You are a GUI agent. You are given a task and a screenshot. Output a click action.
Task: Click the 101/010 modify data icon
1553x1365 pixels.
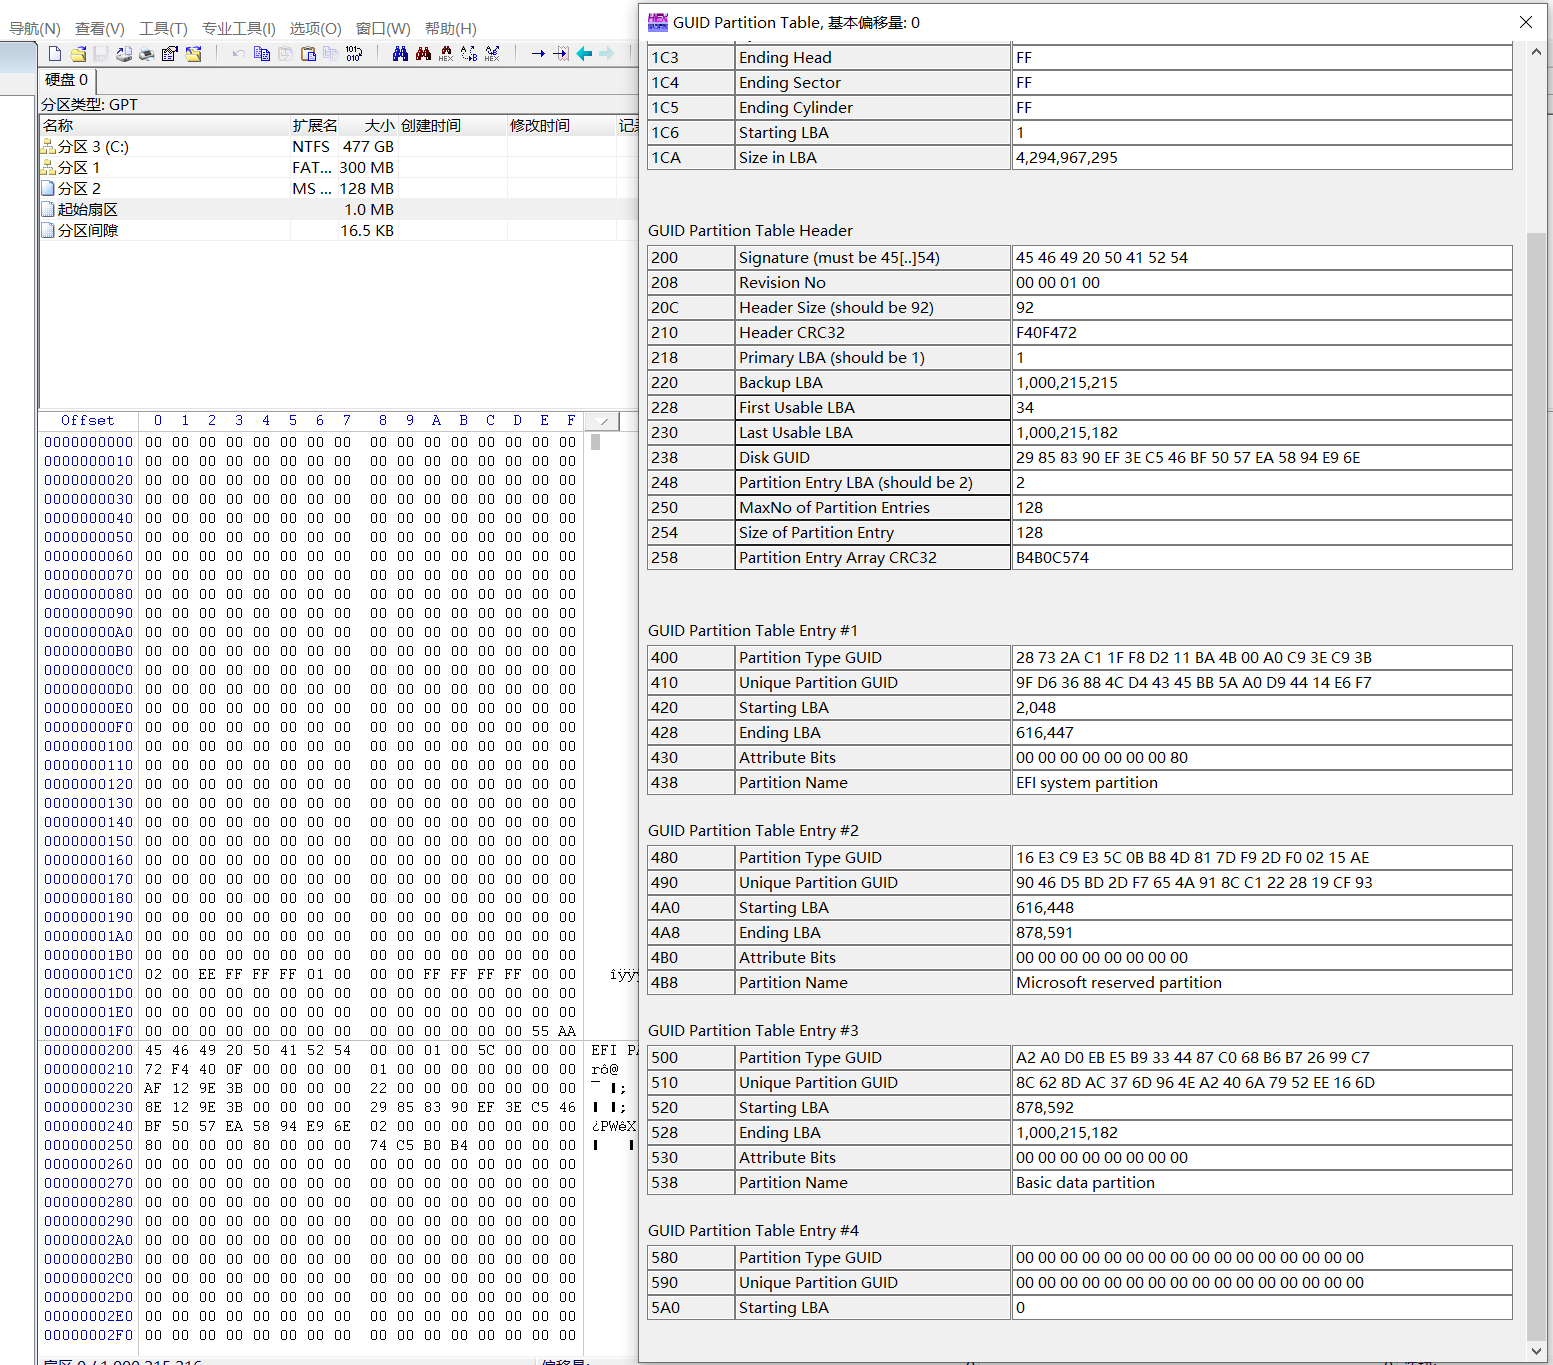click(354, 53)
